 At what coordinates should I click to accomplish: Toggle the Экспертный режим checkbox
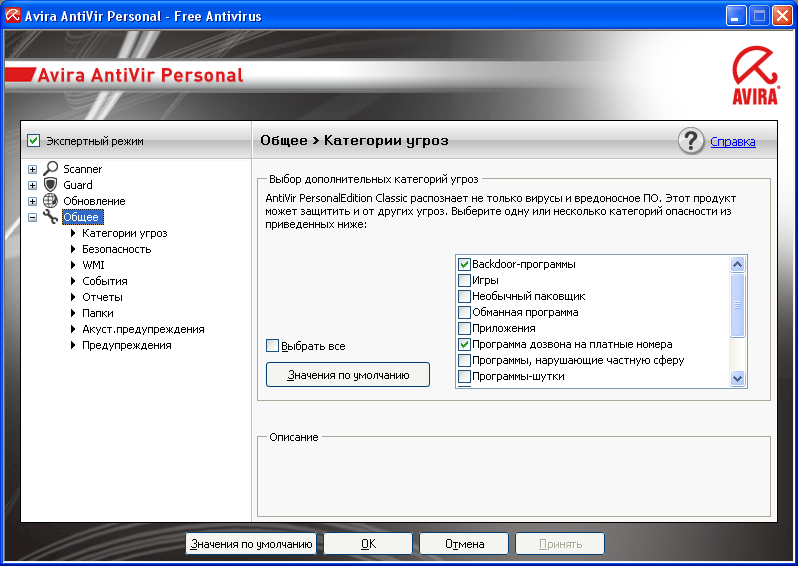[34, 140]
